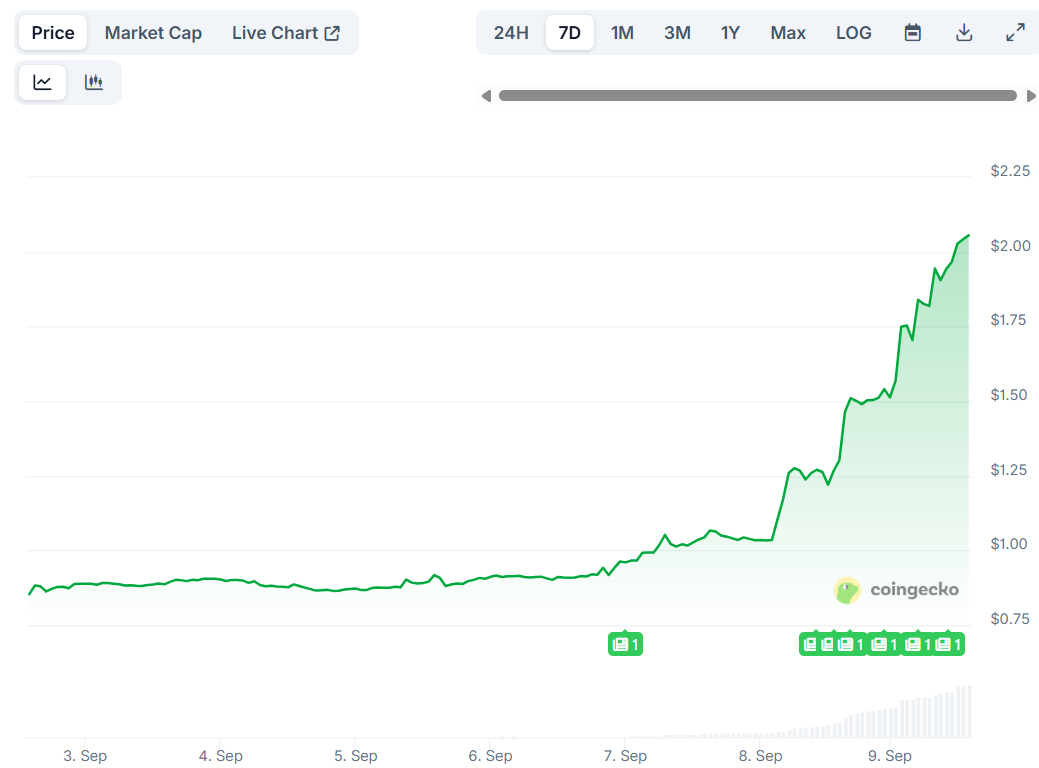Click the 8. Sep date label
This screenshot has width=1039, height=768.
[x=760, y=756]
